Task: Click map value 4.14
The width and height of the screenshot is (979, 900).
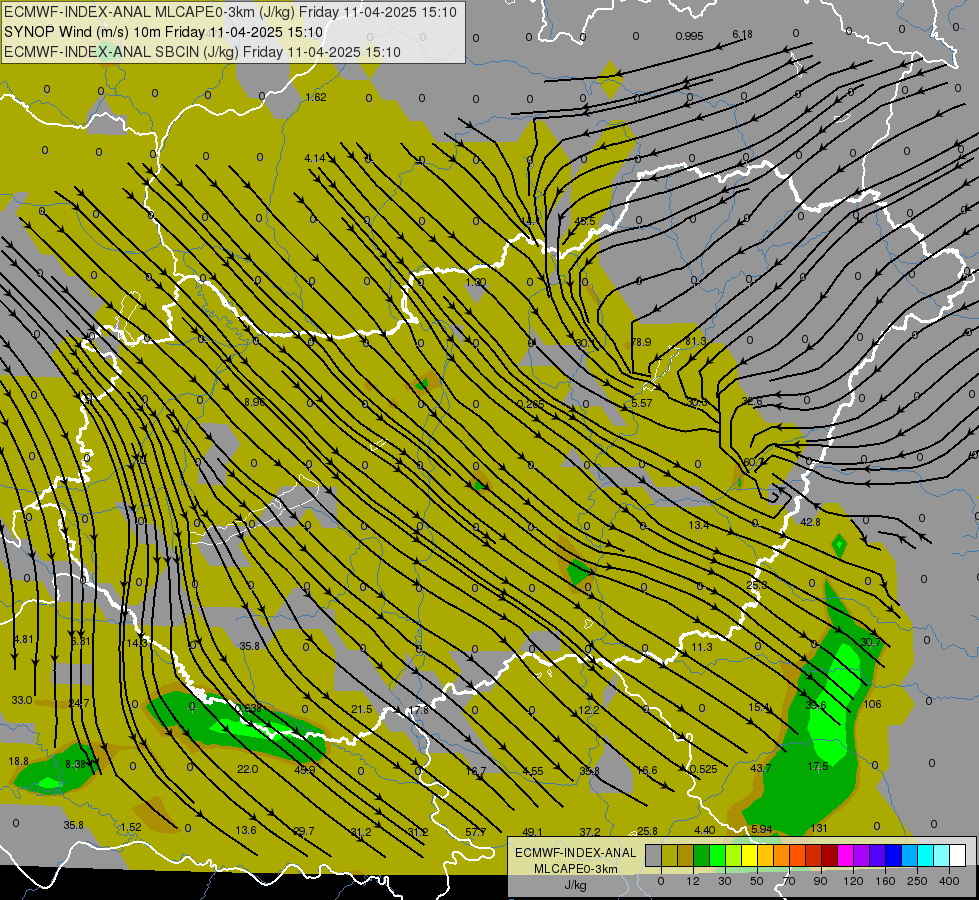Action: pos(315,158)
